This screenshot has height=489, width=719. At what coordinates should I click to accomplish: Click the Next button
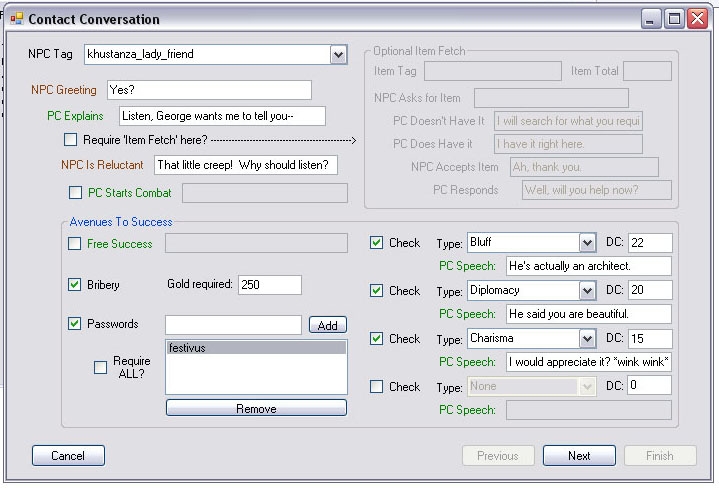click(x=579, y=456)
